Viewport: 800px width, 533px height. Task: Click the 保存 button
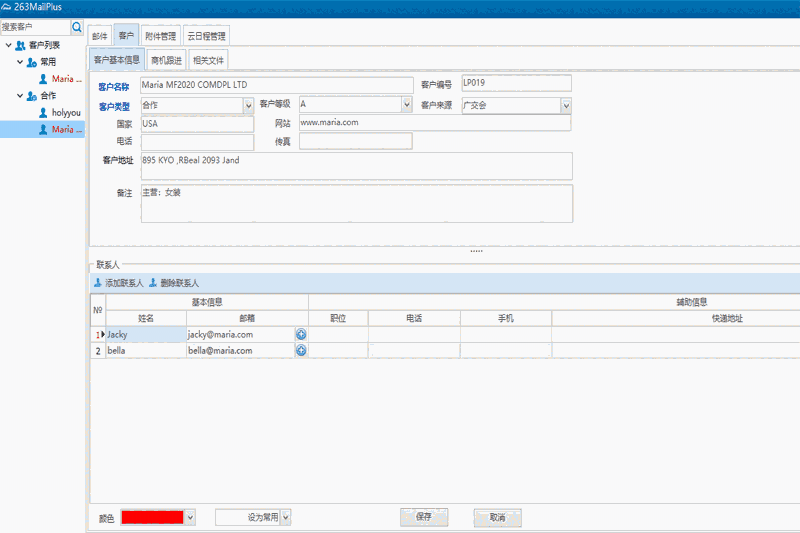pos(424,517)
